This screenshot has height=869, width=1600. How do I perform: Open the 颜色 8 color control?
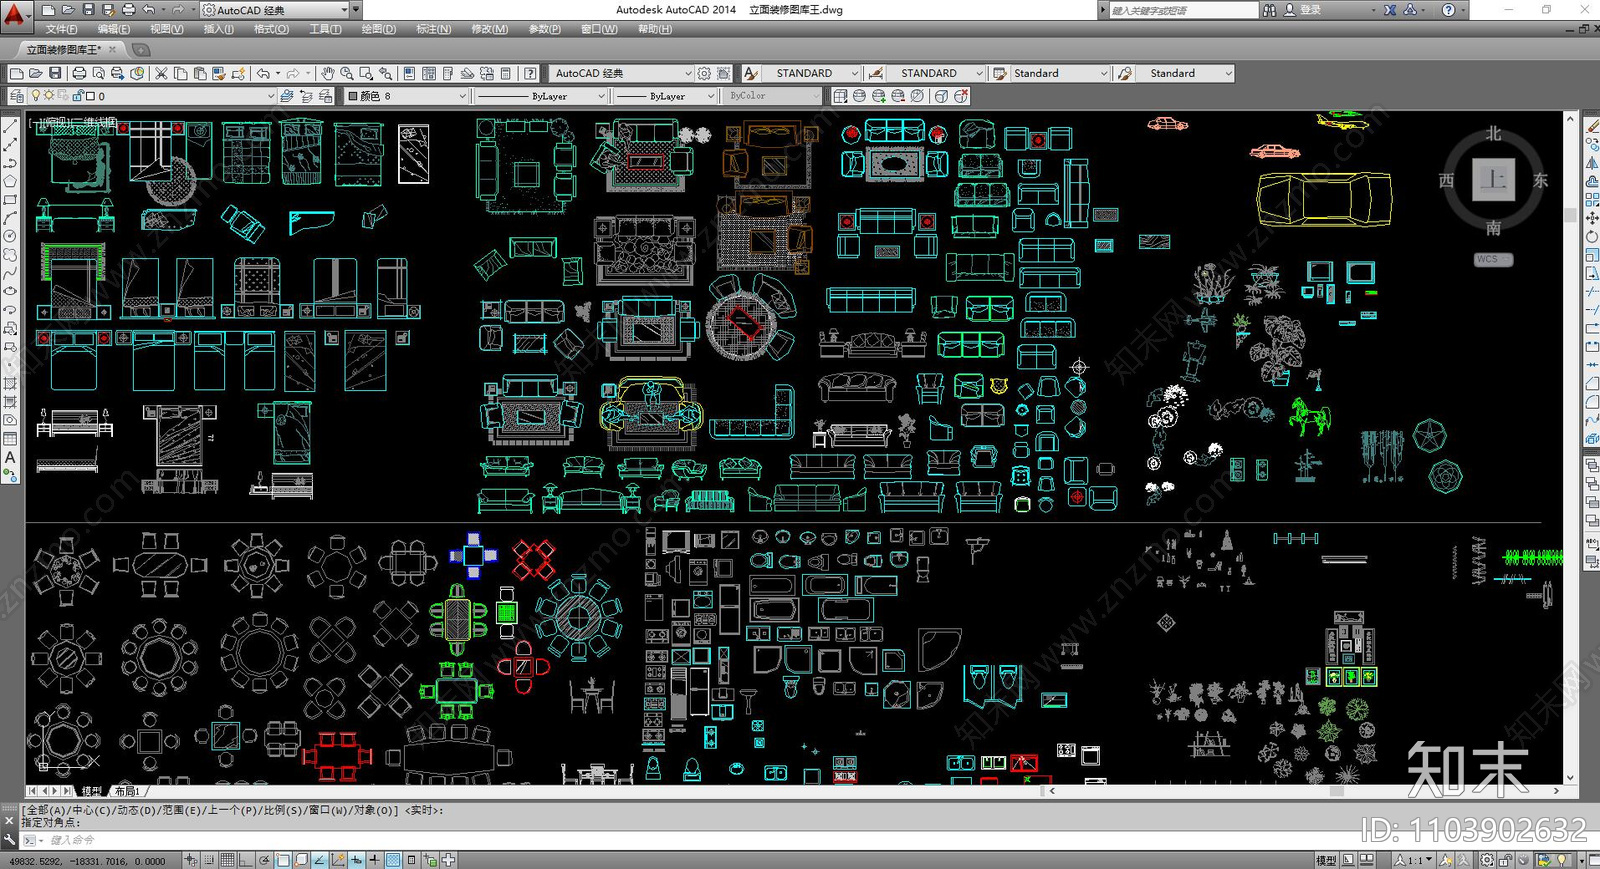click(x=406, y=97)
